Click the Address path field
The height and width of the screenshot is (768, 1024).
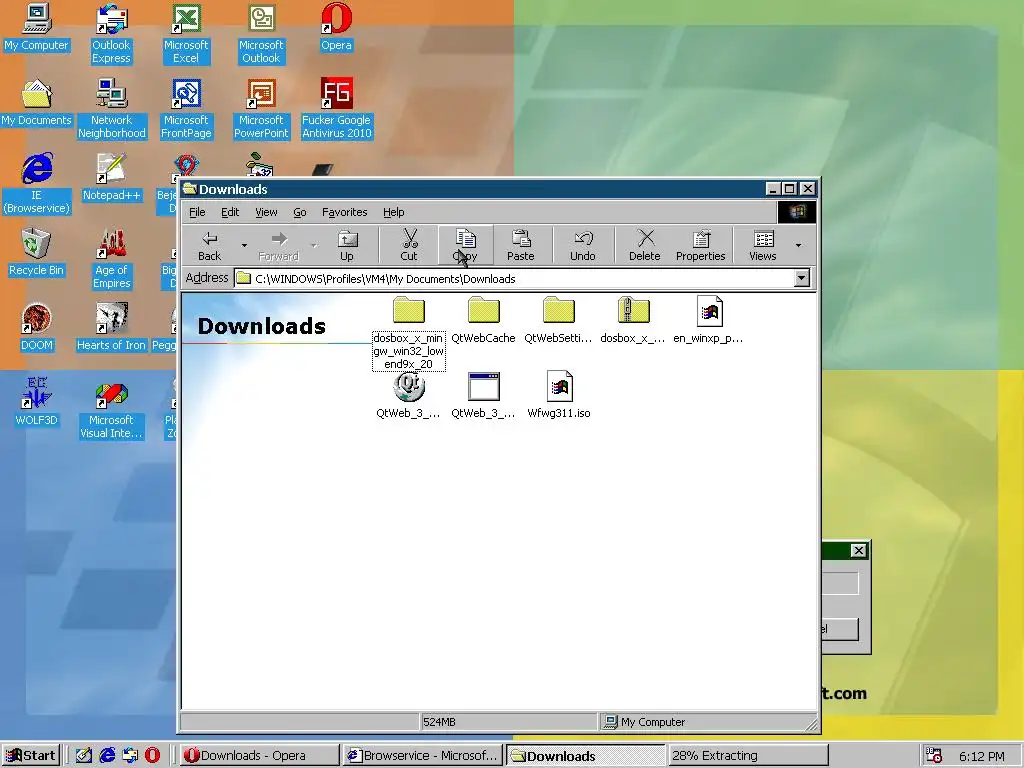point(514,279)
